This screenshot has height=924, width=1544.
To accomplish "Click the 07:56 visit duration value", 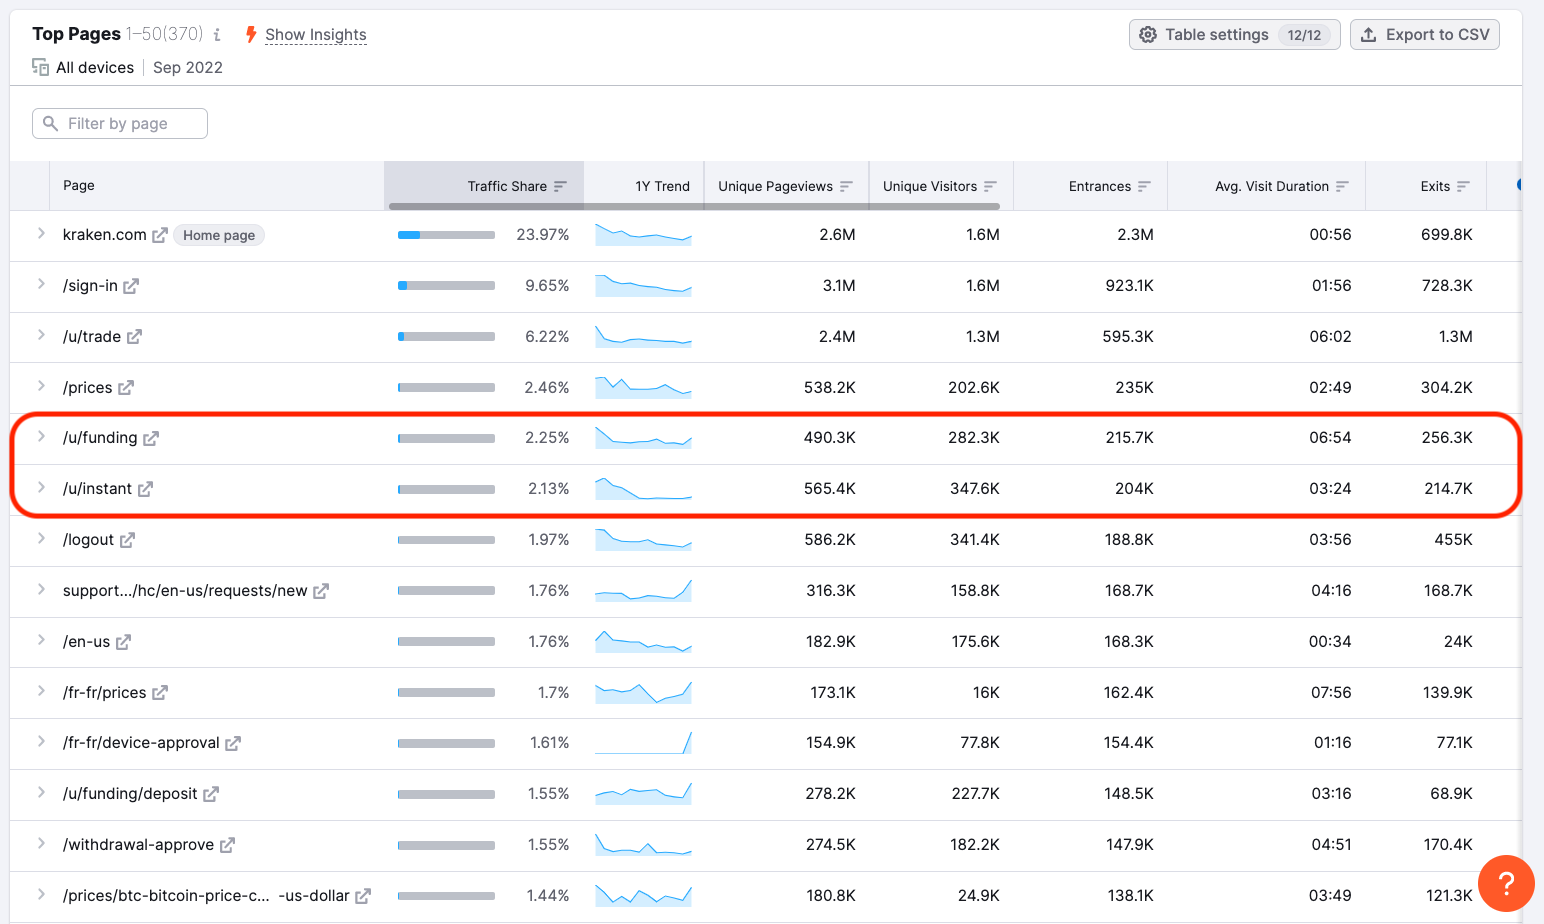I will (1331, 692).
